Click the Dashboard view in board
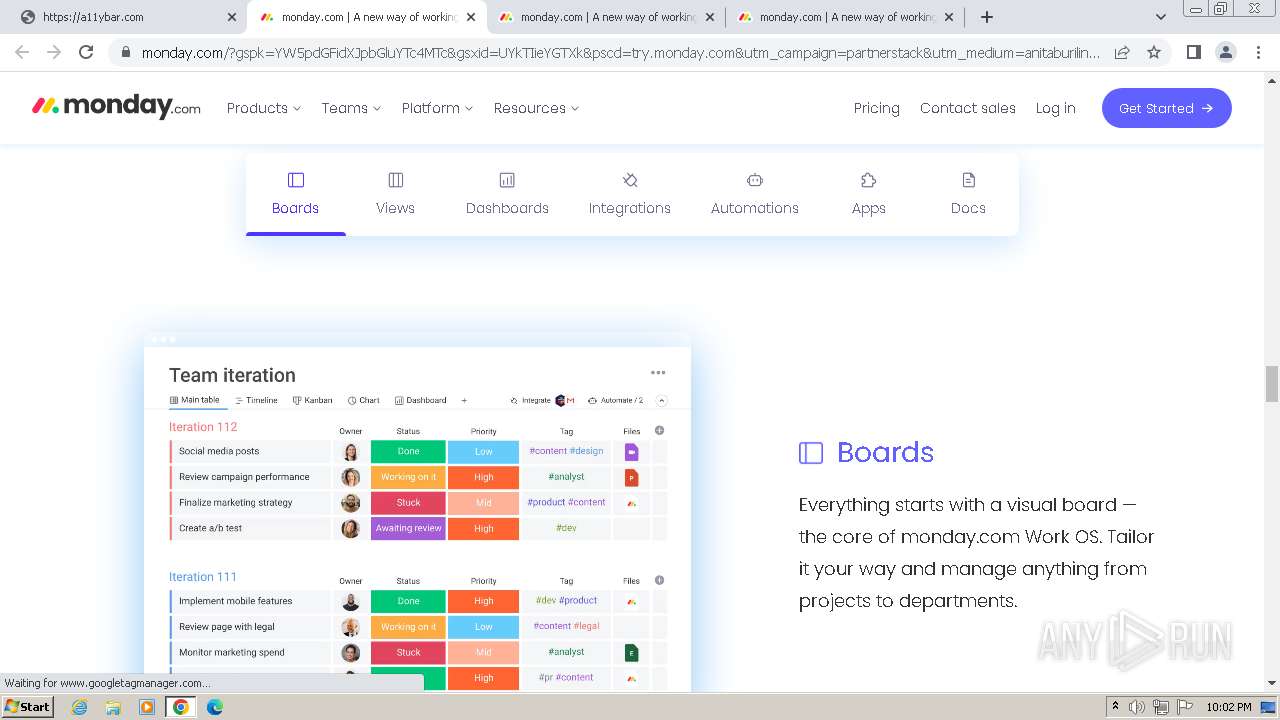The width and height of the screenshot is (1280, 720). click(x=420, y=400)
